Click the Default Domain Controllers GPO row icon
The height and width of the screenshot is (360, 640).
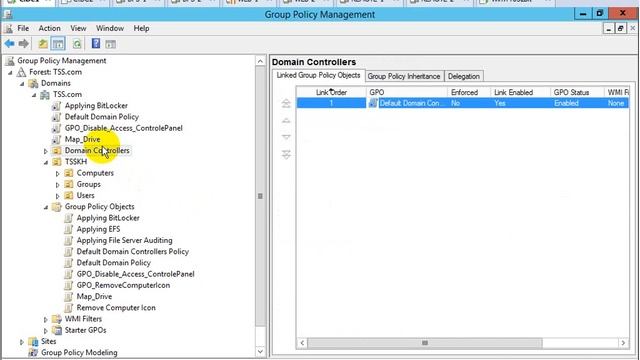(373, 103)
